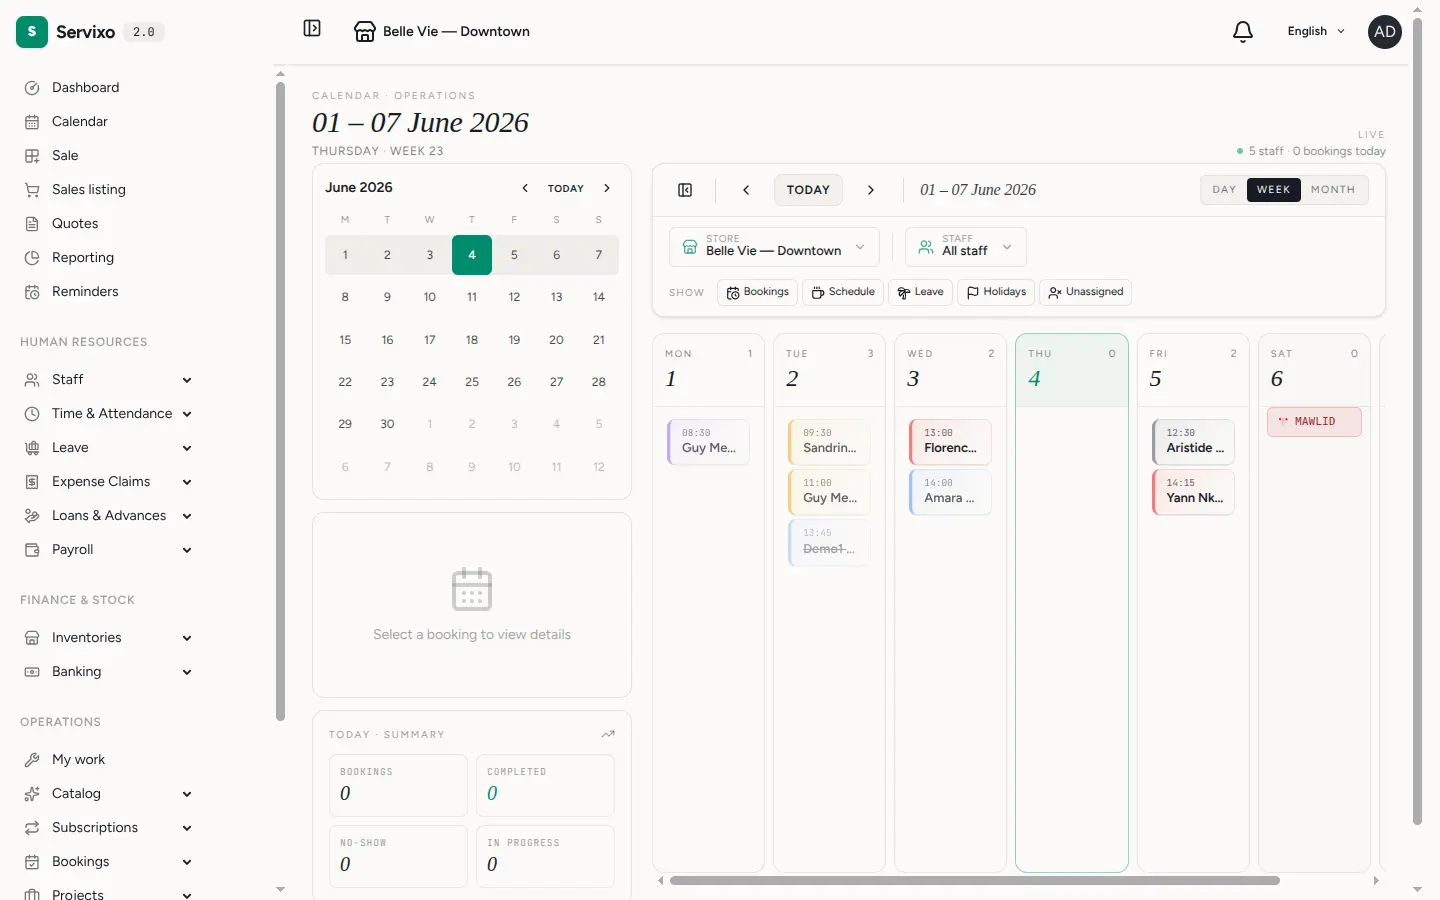The image size is (1440, 900).
Task: Click the Leave icon in sidebar
Action: click(x=32, y=448)
